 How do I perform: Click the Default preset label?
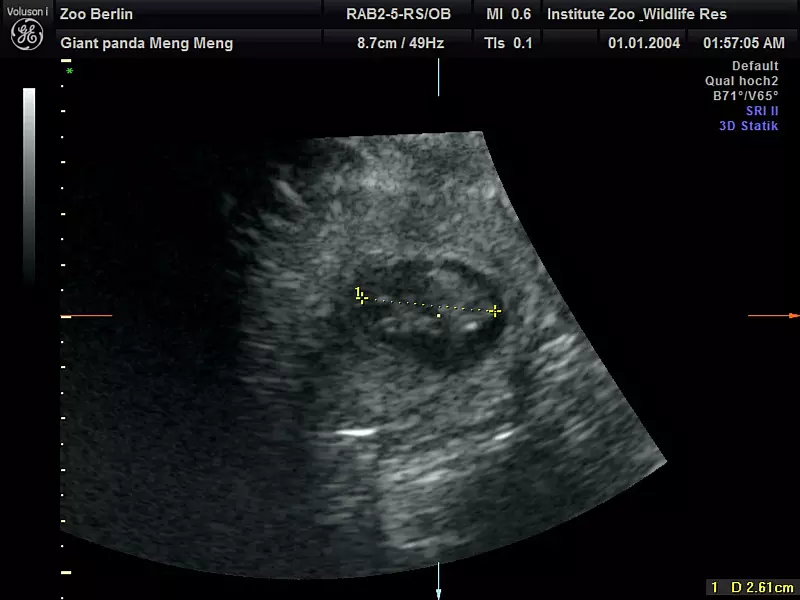pos(755,66)
